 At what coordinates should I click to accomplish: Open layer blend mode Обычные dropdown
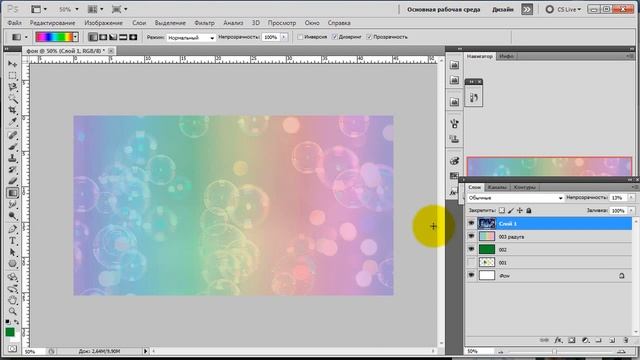click(515, 198)
